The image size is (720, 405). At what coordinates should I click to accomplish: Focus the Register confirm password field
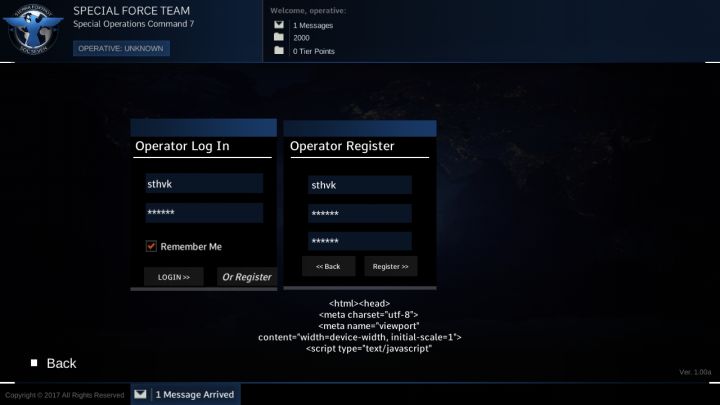(x=360, y=241)
